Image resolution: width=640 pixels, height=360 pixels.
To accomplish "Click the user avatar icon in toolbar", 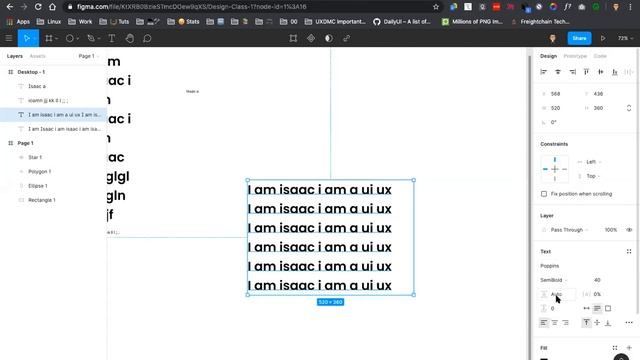I will 552,38.
